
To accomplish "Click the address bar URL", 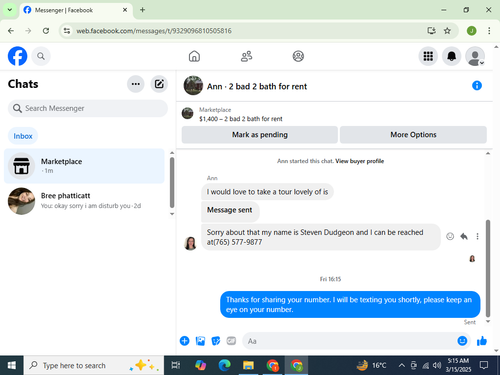I will coord(154,31).
